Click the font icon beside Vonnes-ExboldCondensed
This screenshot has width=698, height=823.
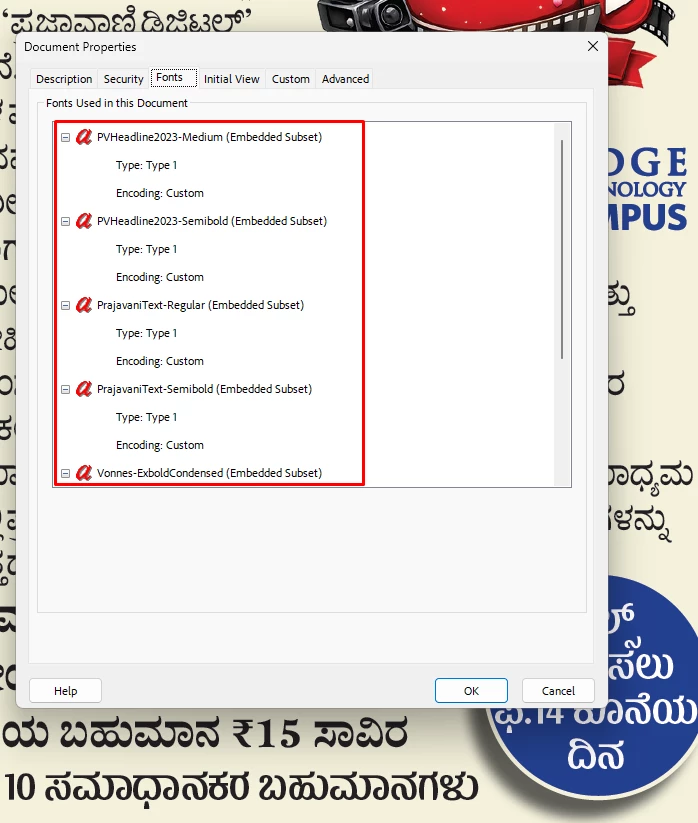[84, 473]
